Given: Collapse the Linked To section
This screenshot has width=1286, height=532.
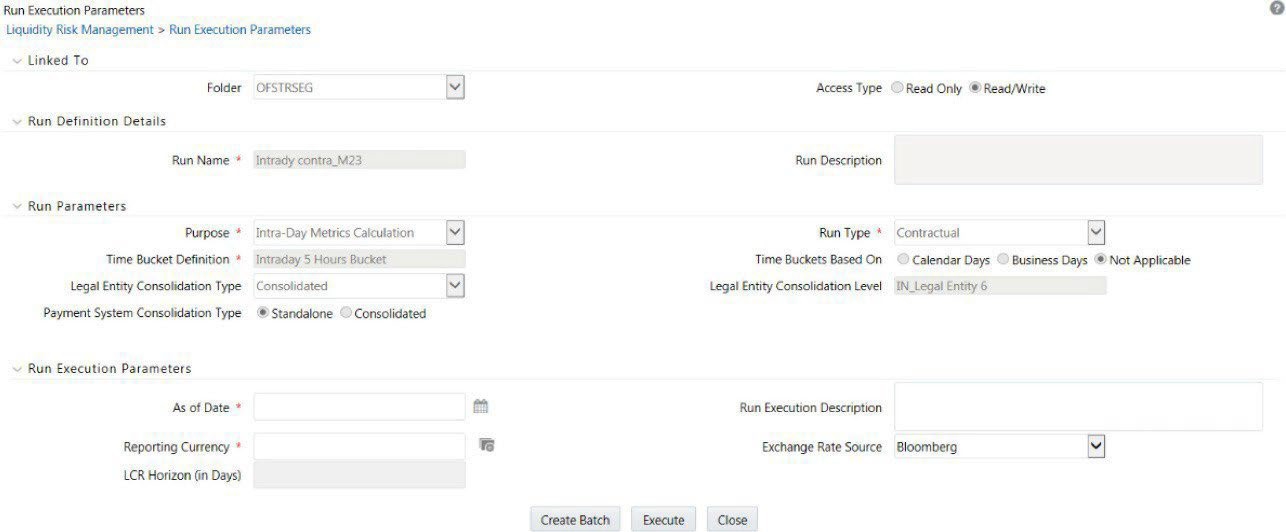Looking at the screenshot, I should click(x=16, y=61).
